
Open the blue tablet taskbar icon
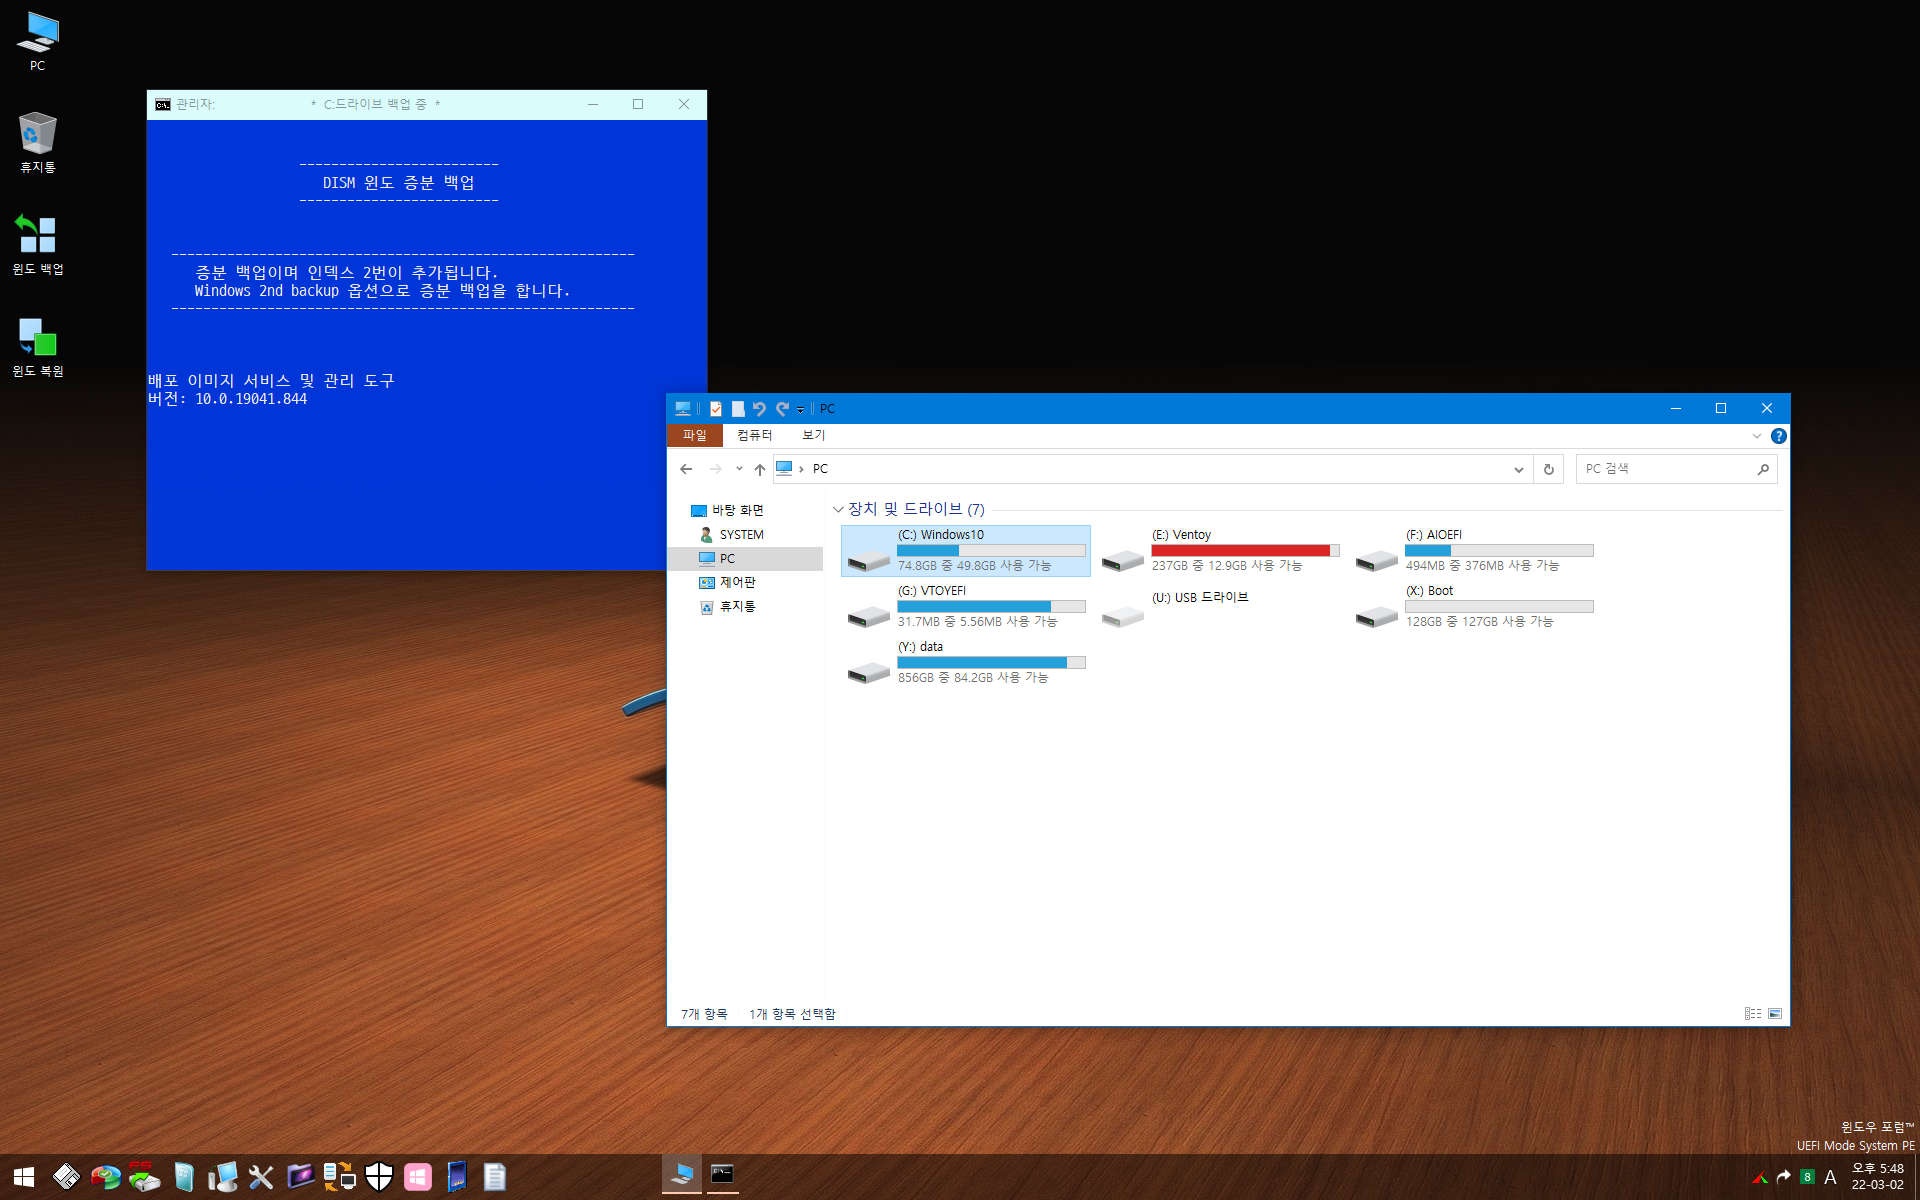[456, 1177]
